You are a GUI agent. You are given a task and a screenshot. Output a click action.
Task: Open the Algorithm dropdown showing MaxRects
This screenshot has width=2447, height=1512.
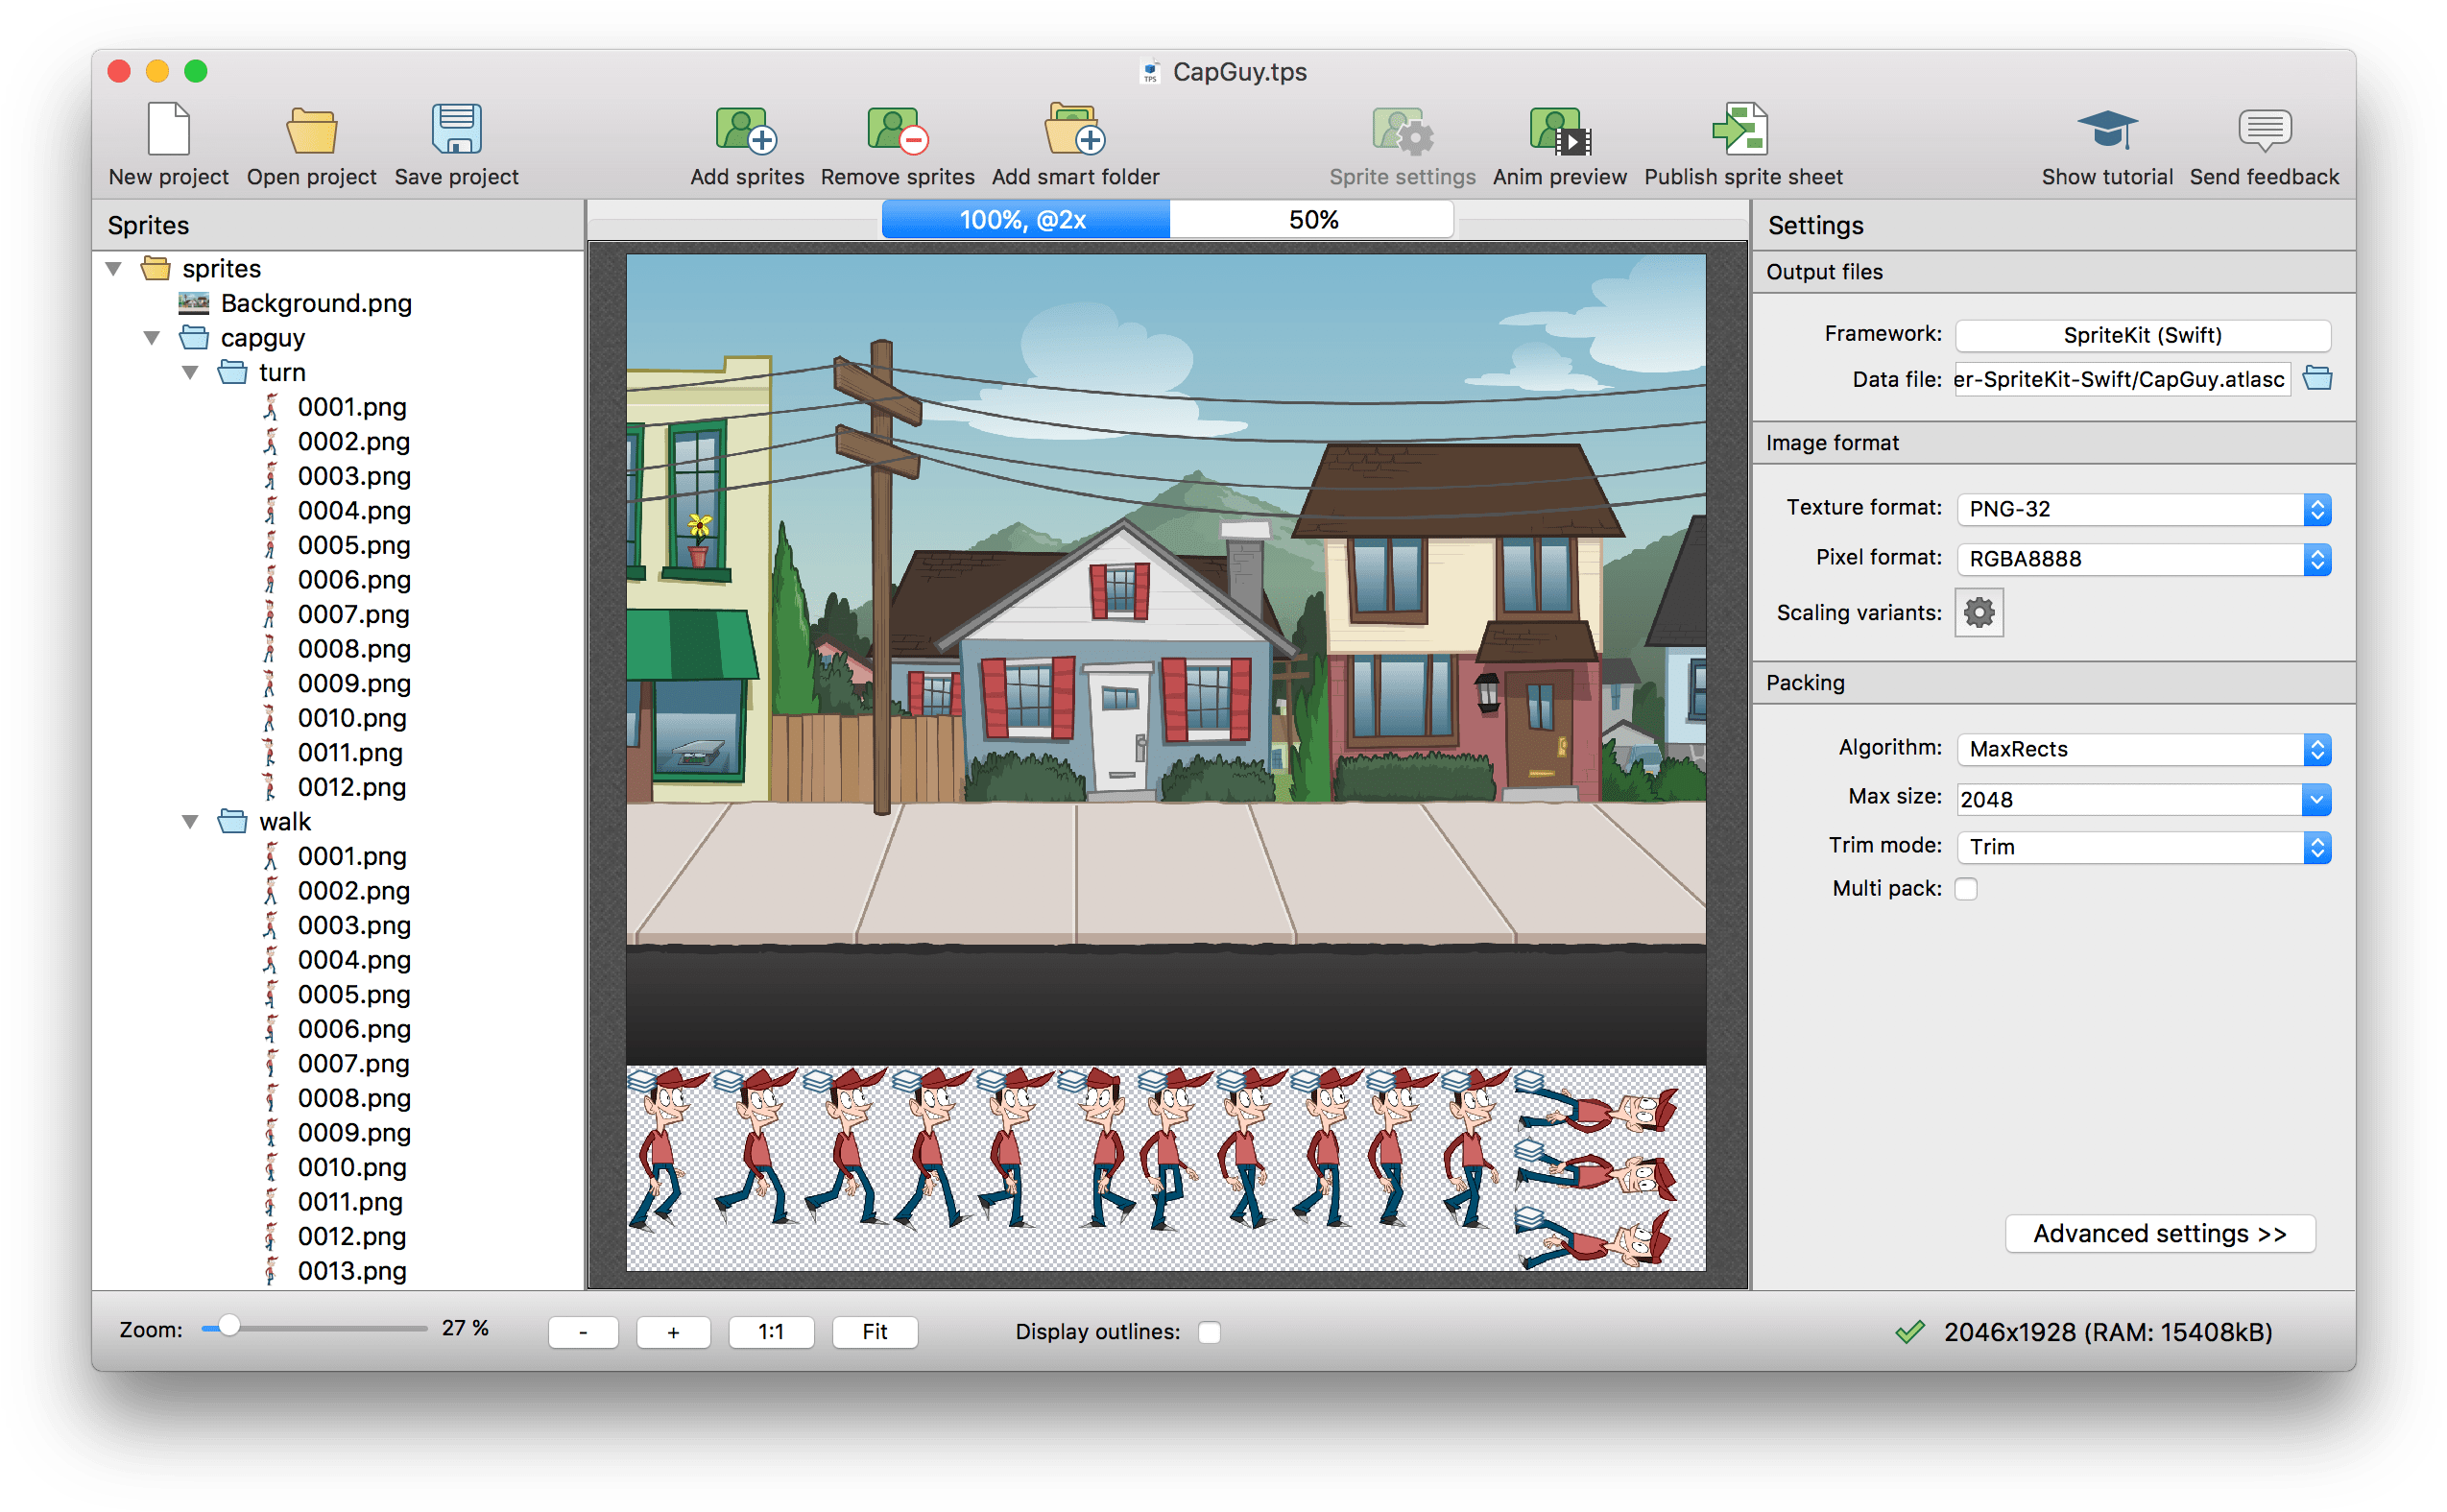2143,748
